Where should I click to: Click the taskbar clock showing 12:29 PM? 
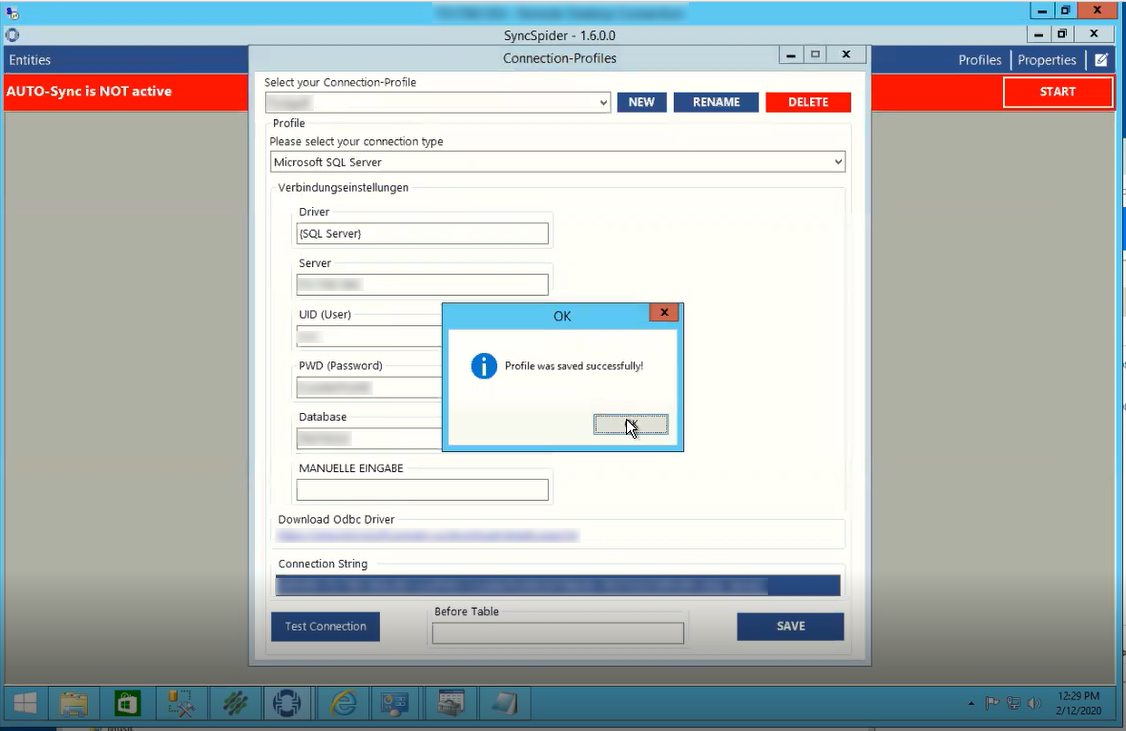(1078, 703)
